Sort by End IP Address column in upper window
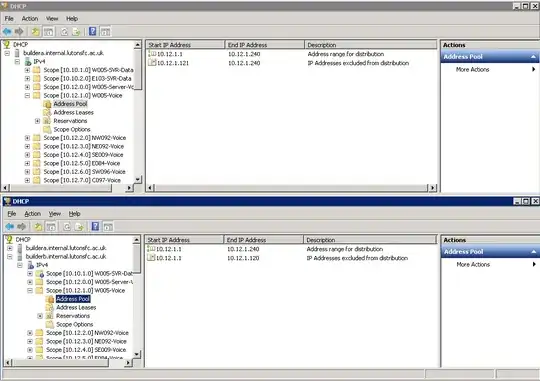The image size is (540, 381). [x=265, y=45]
